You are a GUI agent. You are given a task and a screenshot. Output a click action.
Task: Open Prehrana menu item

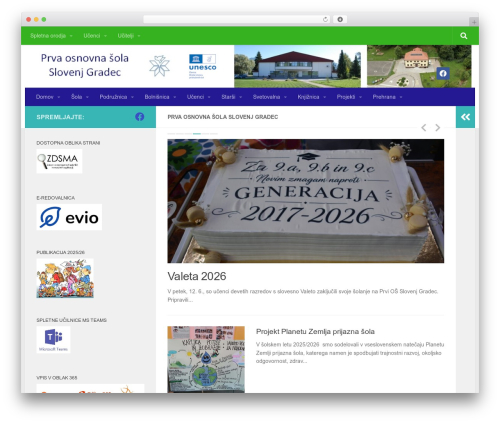pos(387,97)
